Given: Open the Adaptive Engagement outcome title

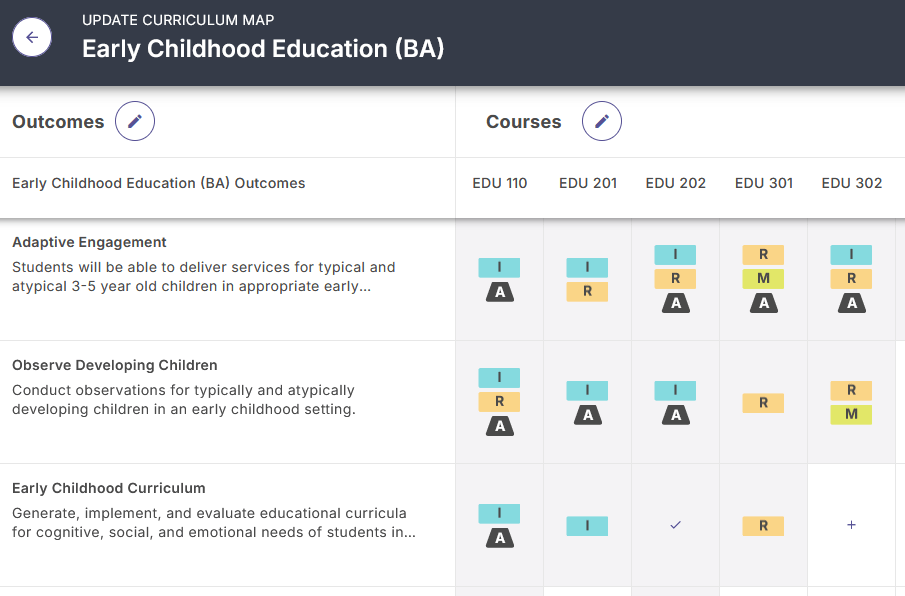Looking at the screenshot, I should coord(89,242).
